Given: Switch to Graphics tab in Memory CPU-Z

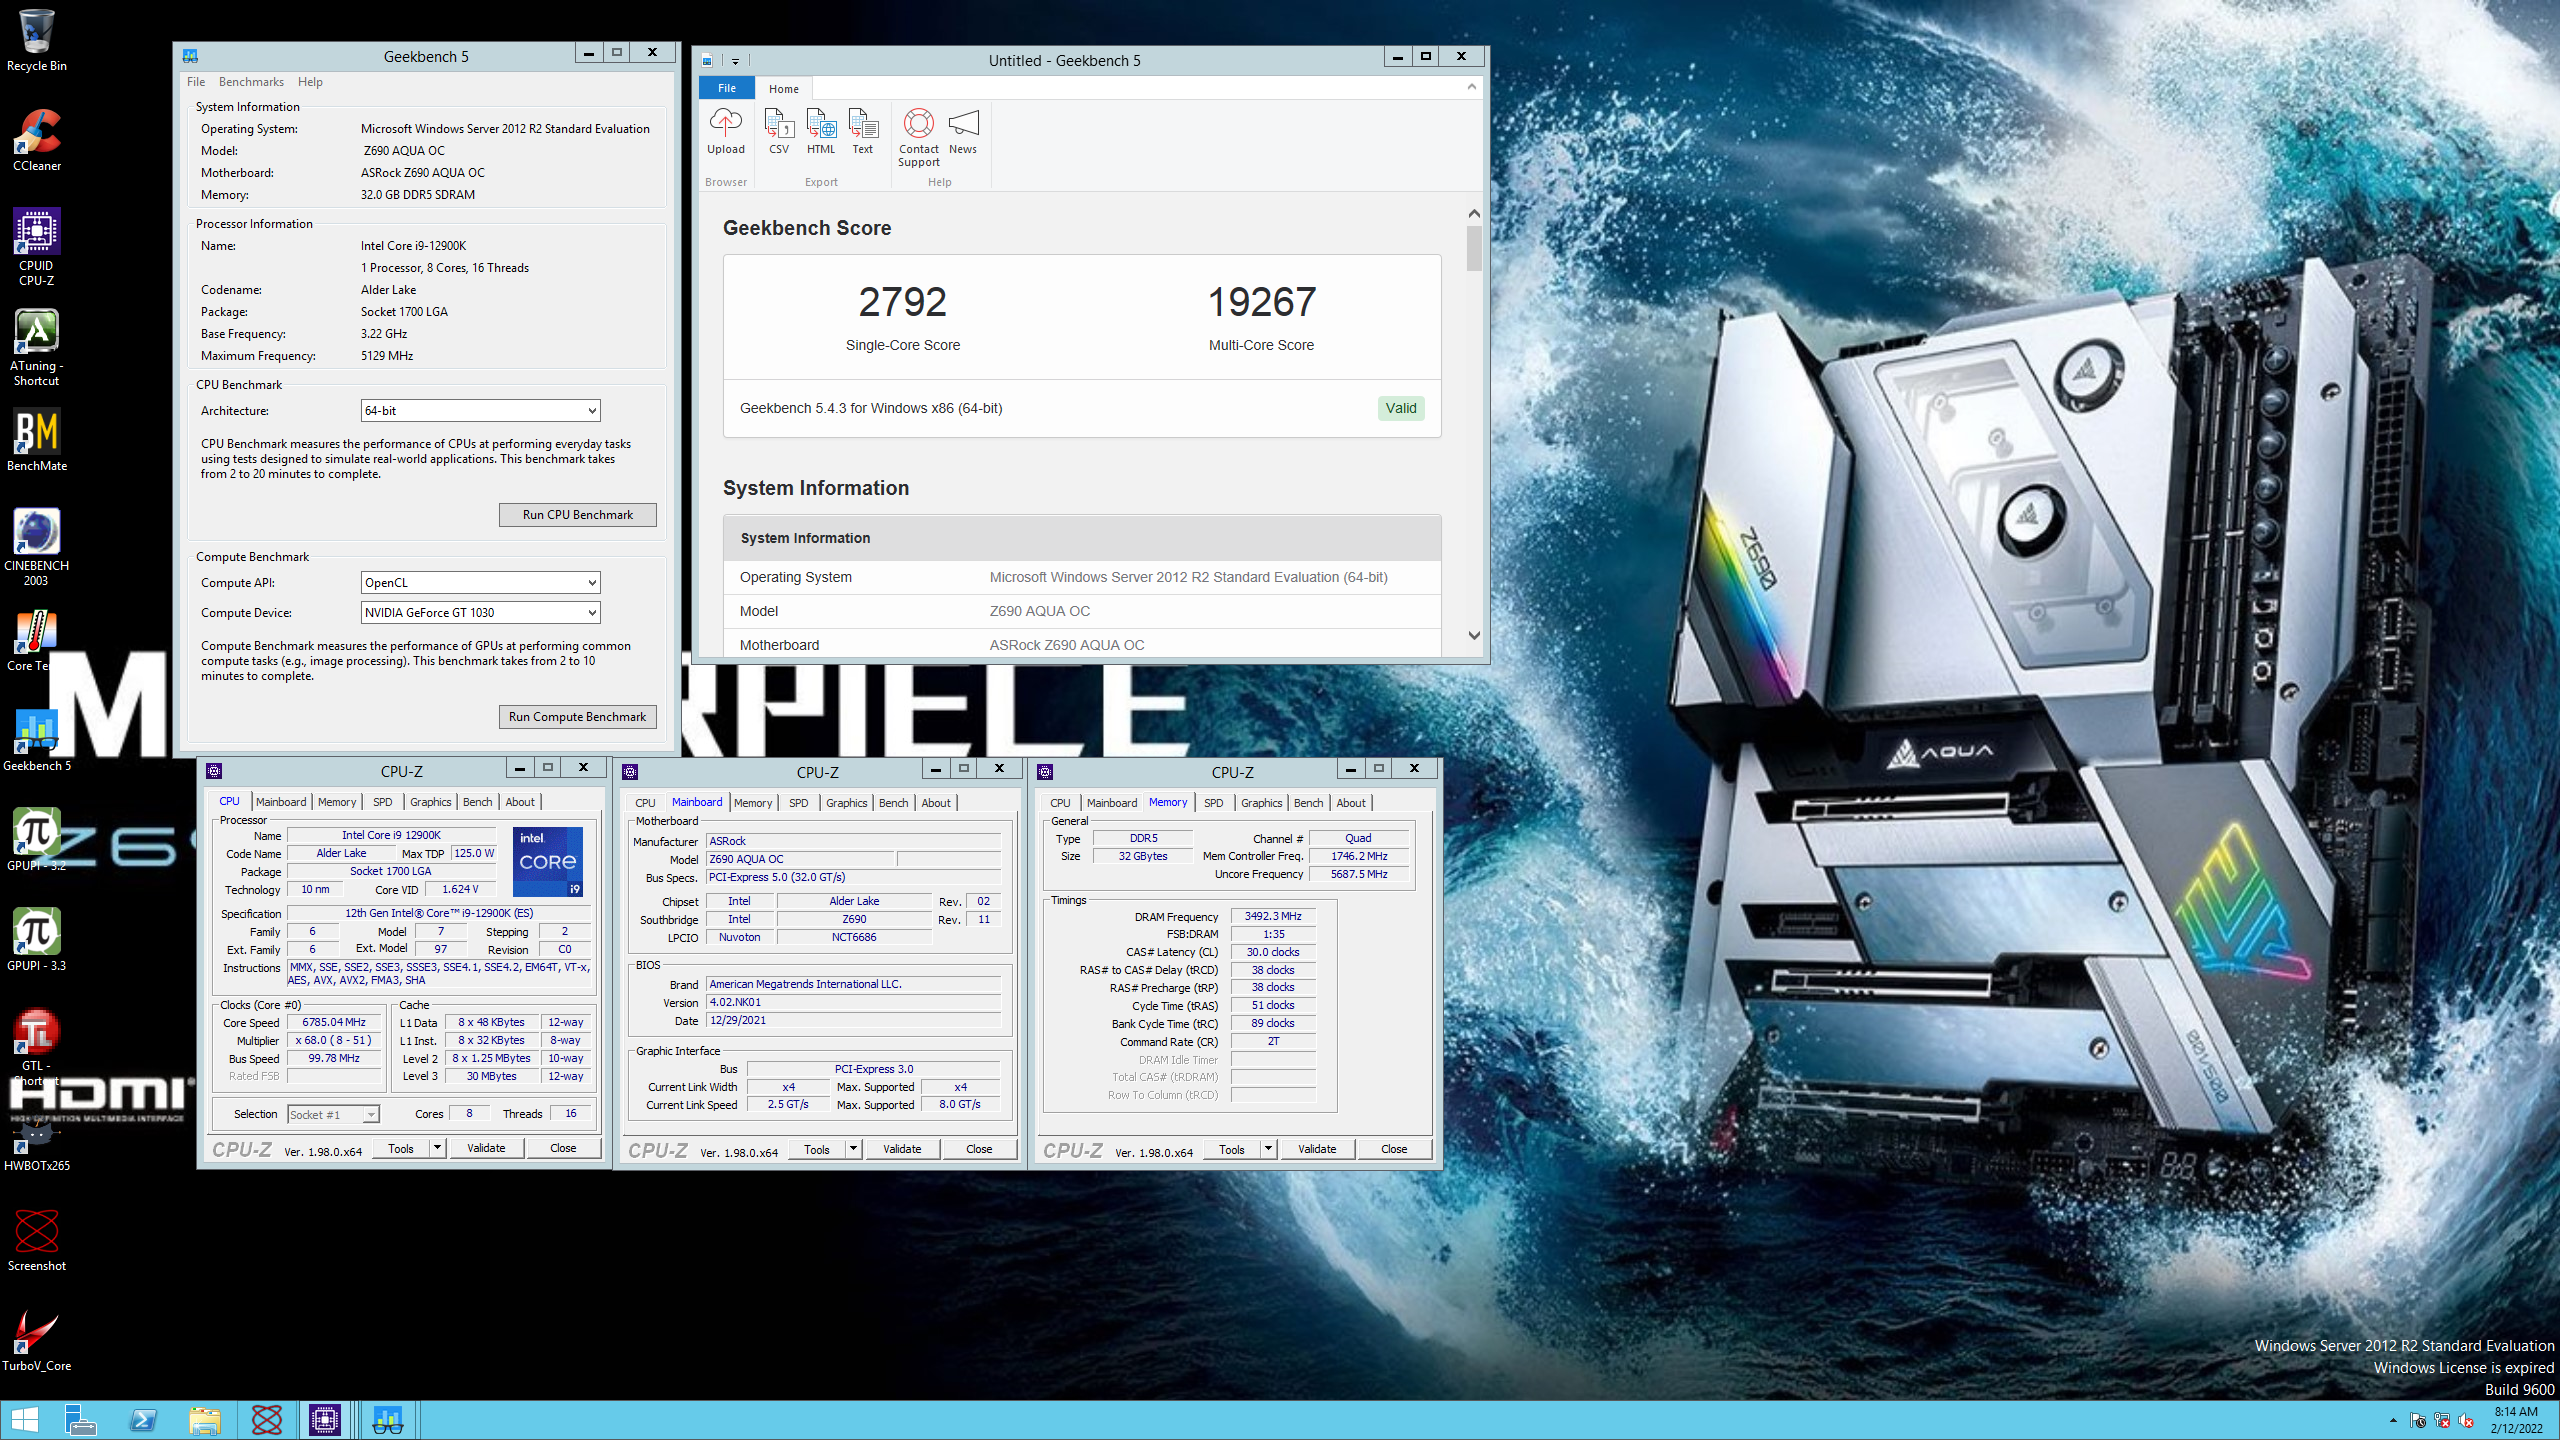Looking at the screenshot, I should click(x=1261, y=803).
